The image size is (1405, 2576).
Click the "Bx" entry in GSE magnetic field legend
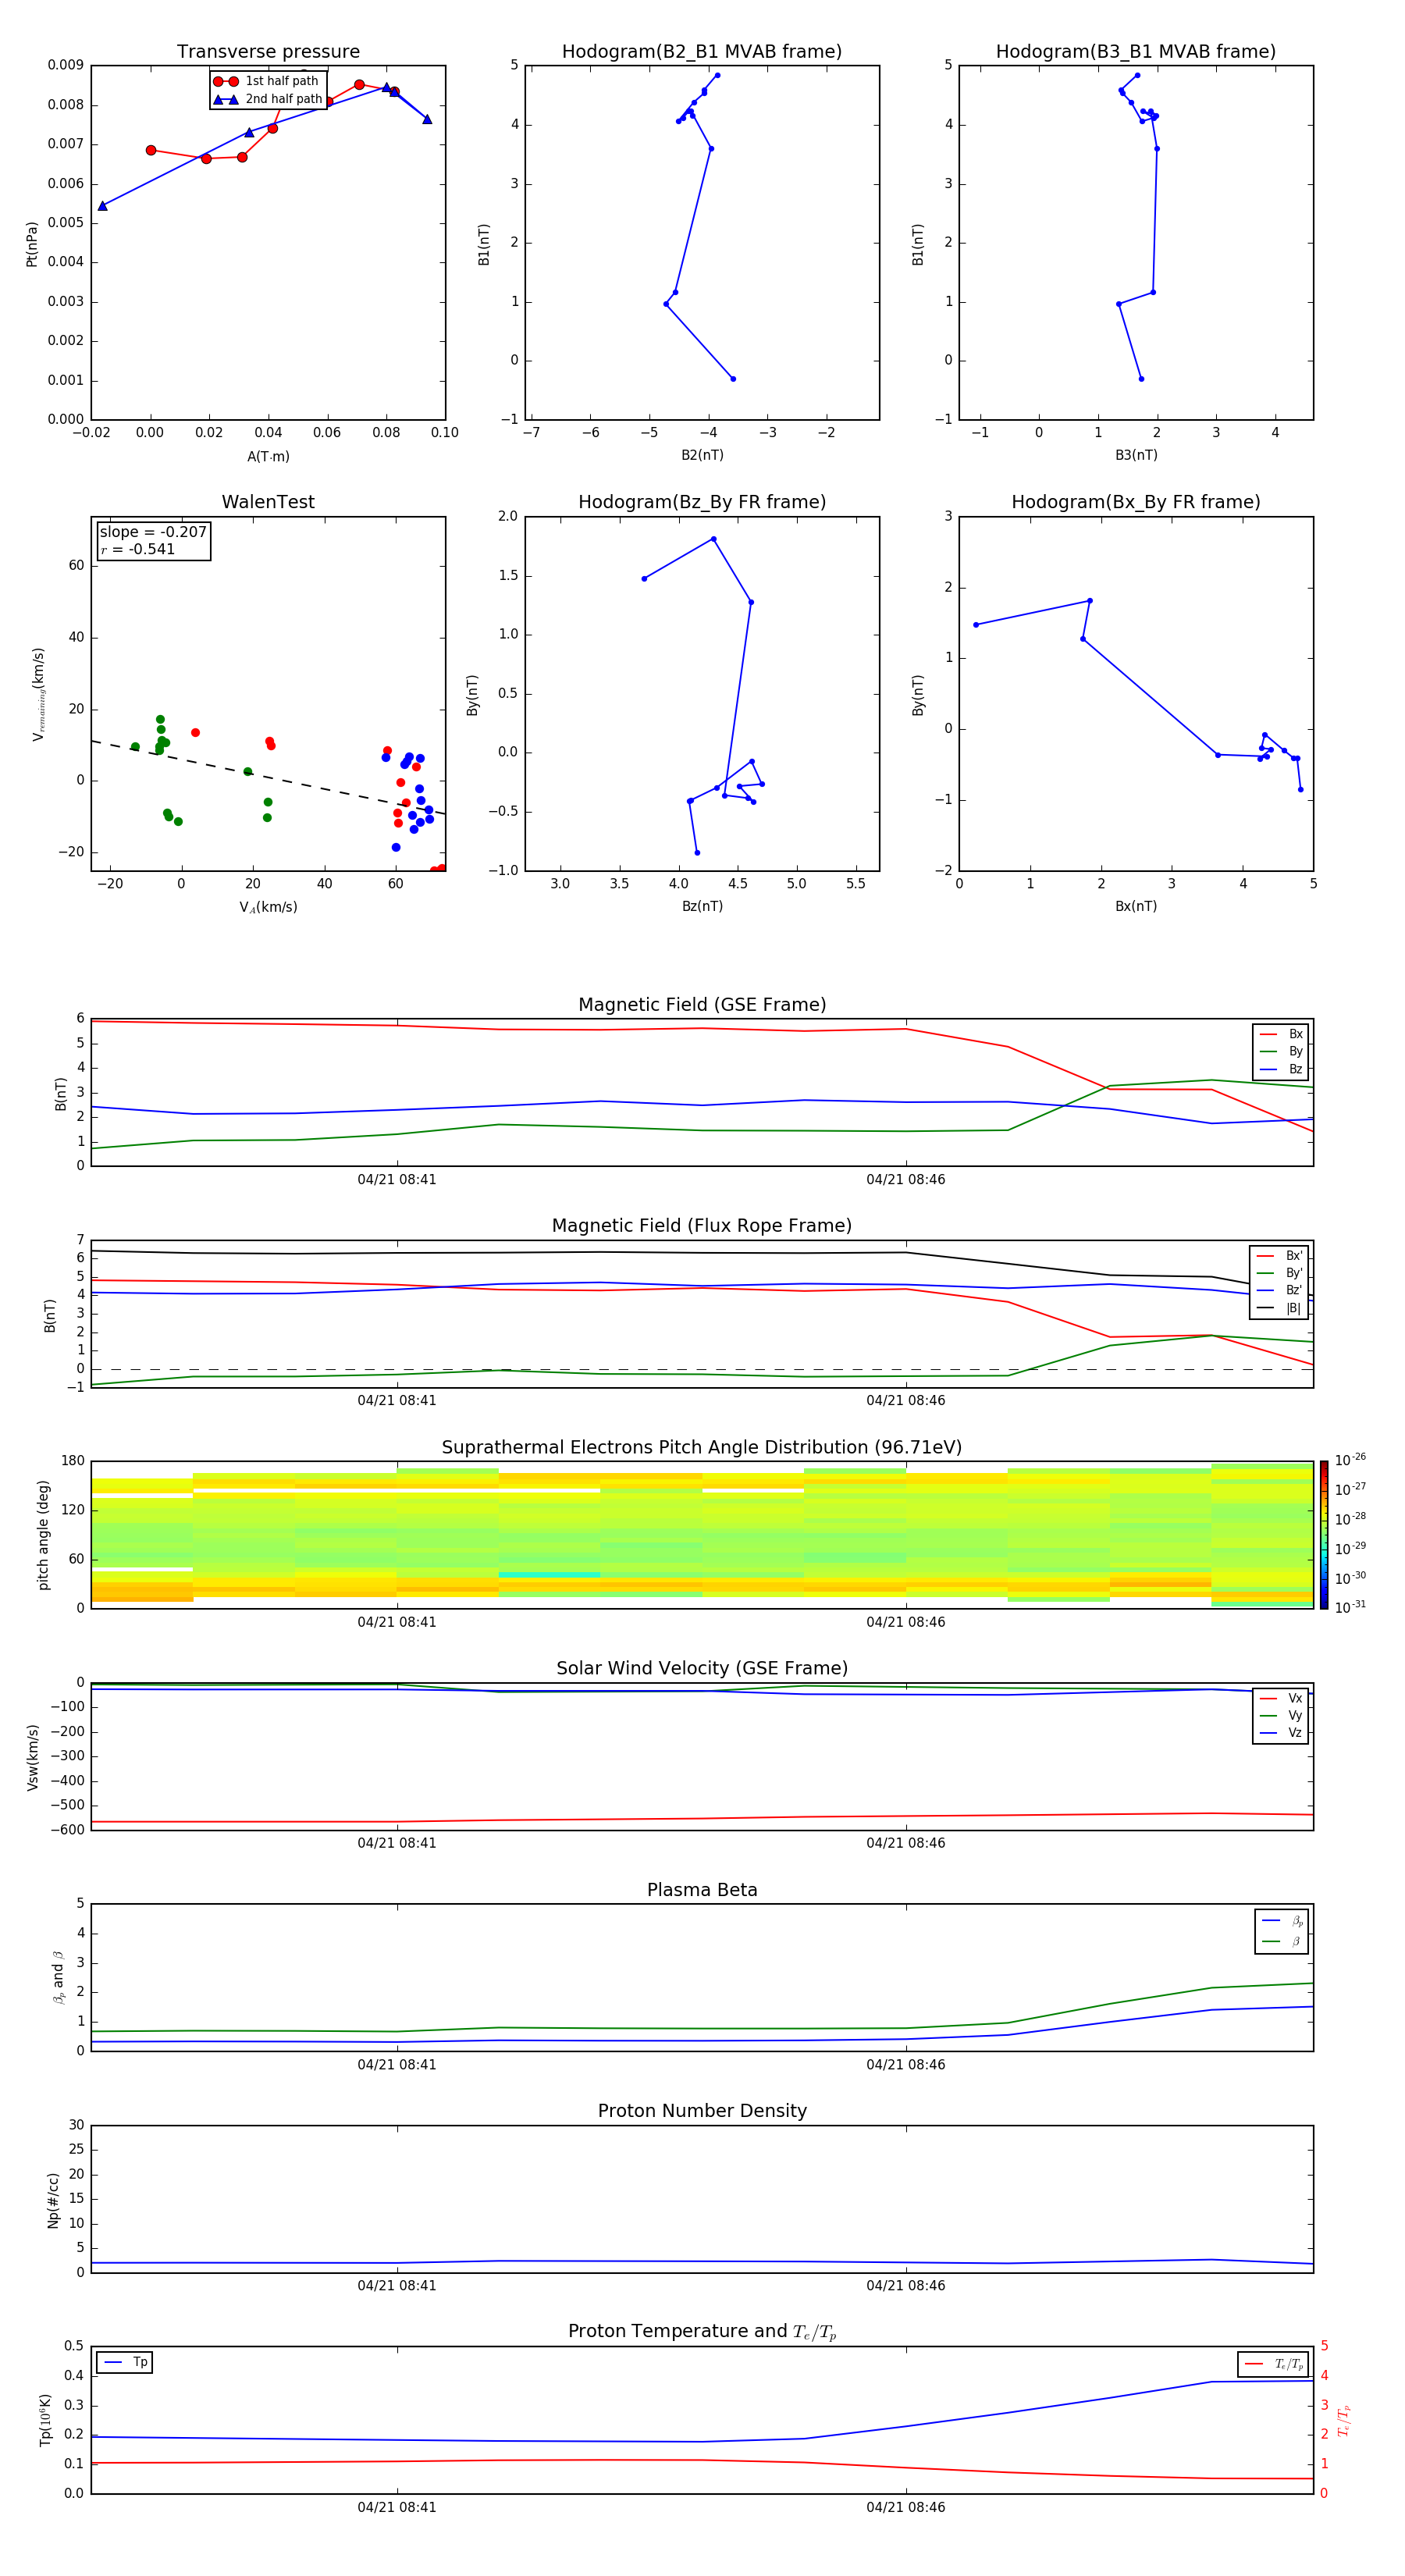pyautogui.click(x=1281, y=1034)
